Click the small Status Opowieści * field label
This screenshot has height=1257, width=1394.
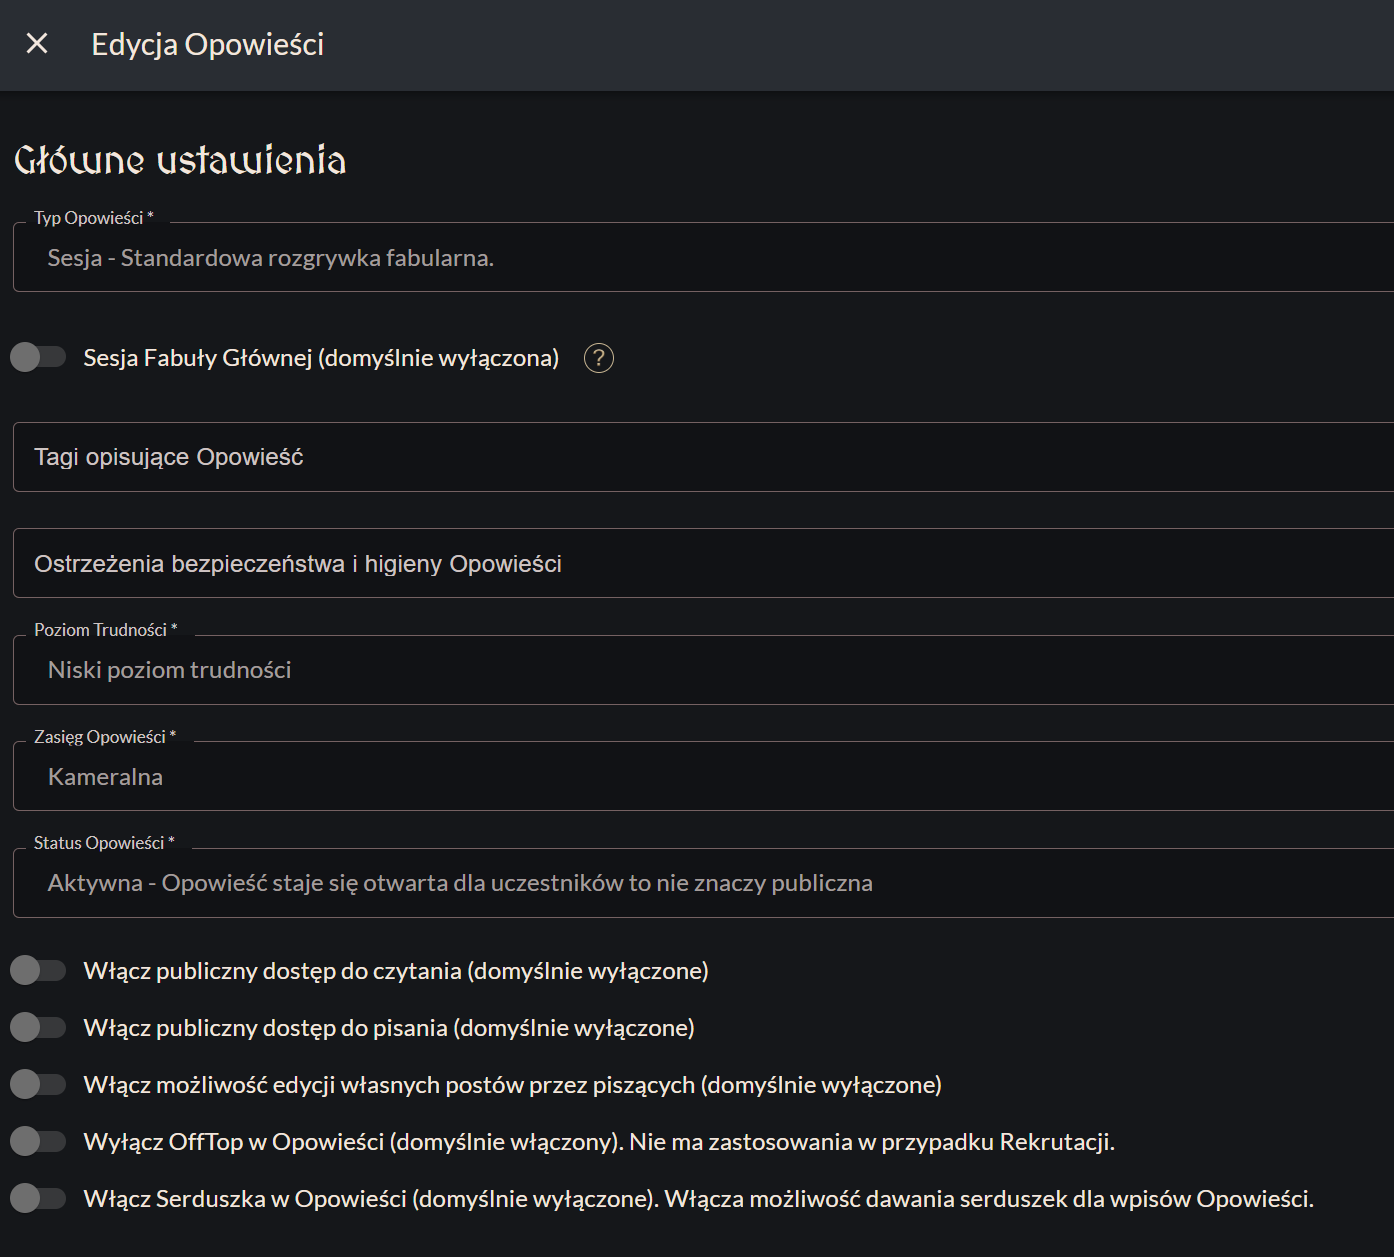104,843
